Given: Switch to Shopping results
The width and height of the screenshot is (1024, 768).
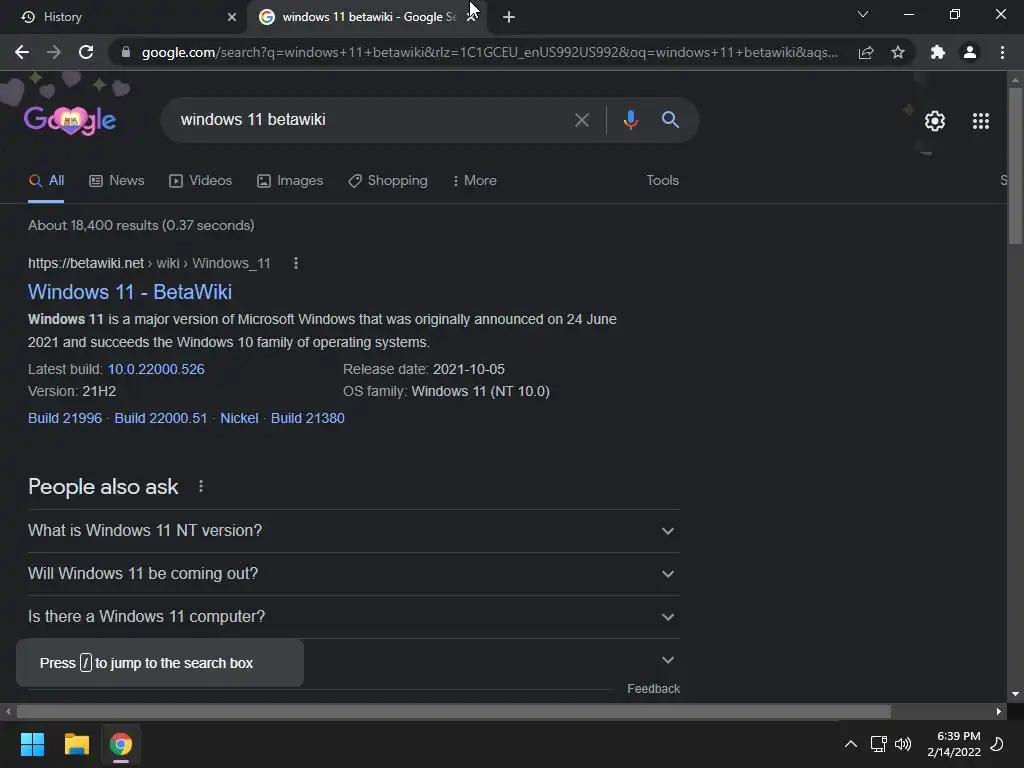Looking at the screenshot, I should (388, 181).
